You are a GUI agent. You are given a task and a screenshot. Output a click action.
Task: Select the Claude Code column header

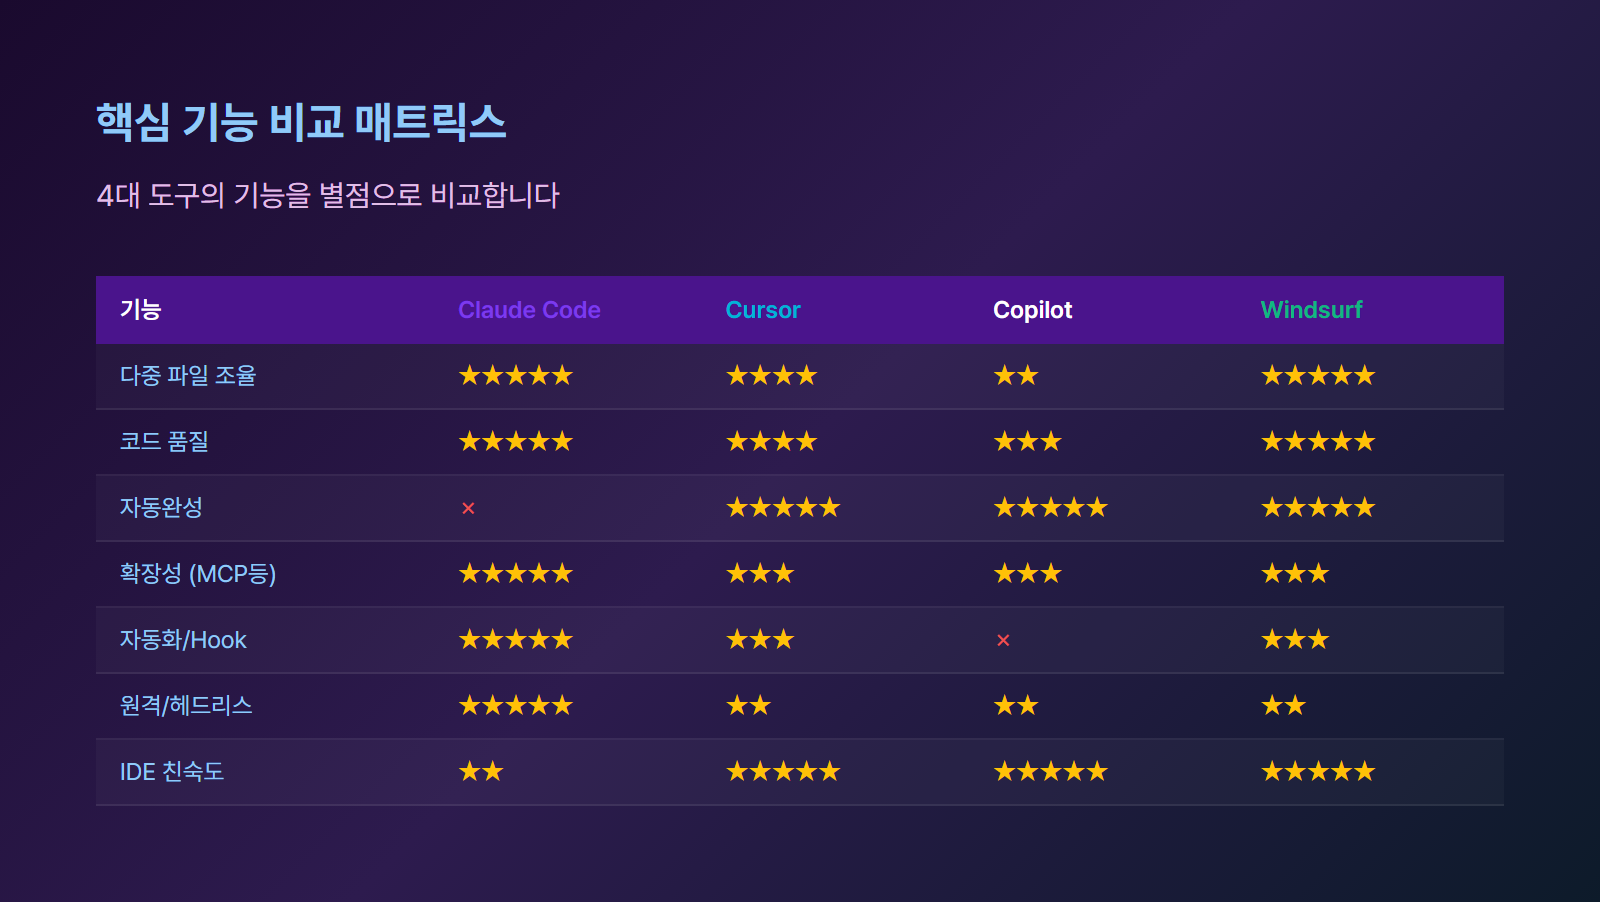[529, 310]
